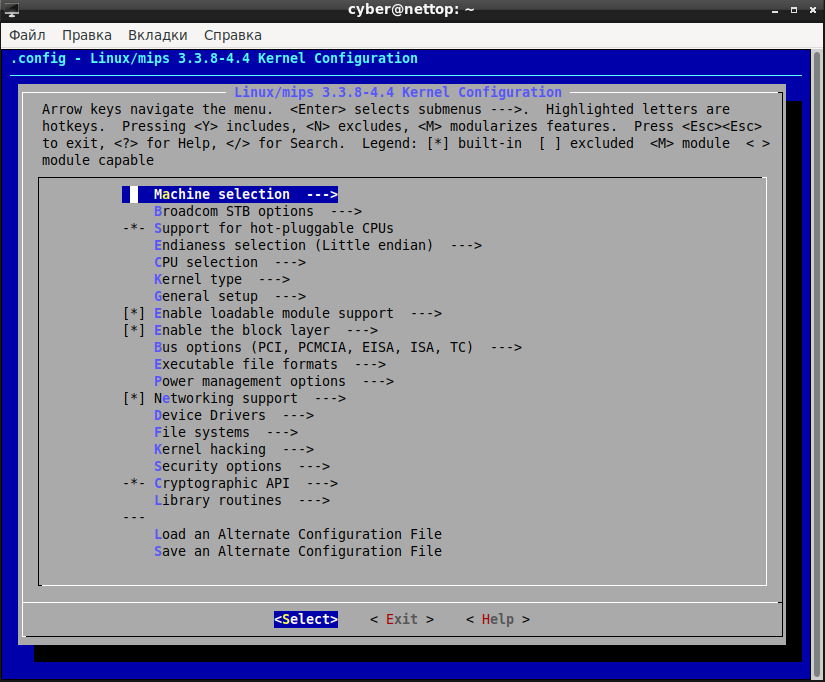Click the terminal vertical scrollbar
The height and width of the screenshot is (682, 825).
pyautogui.click(x=817, y=364)
